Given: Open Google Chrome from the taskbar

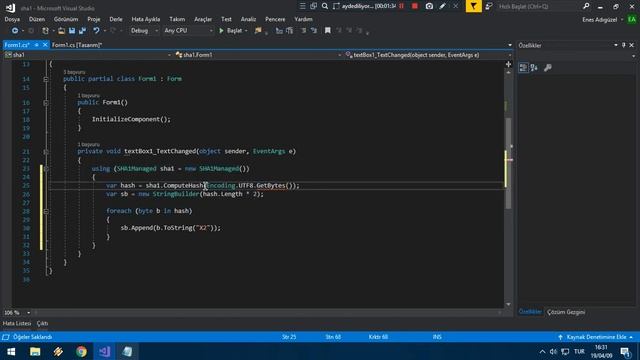Looking at the screenshot, I should (x=81, y=351).
